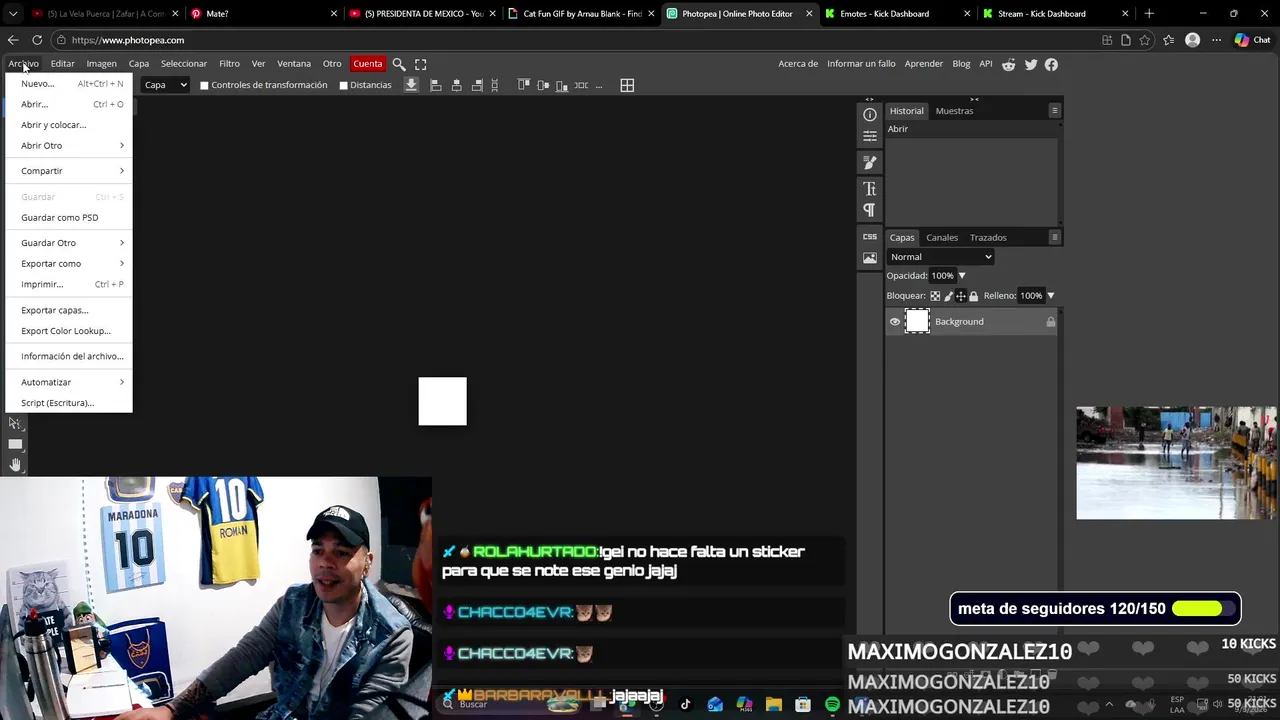Click the Opacidad 100% value field
1280x720 pixels.
[x=942, y=276]
